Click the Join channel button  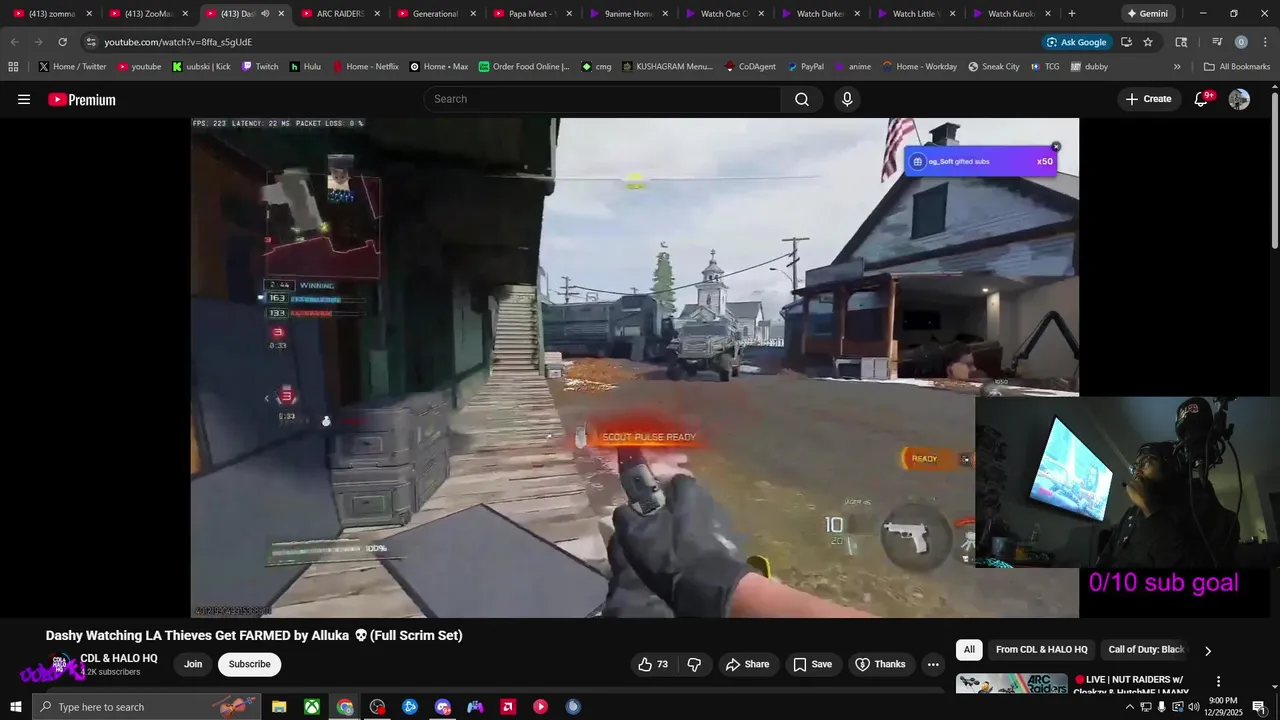click(193, 664)
